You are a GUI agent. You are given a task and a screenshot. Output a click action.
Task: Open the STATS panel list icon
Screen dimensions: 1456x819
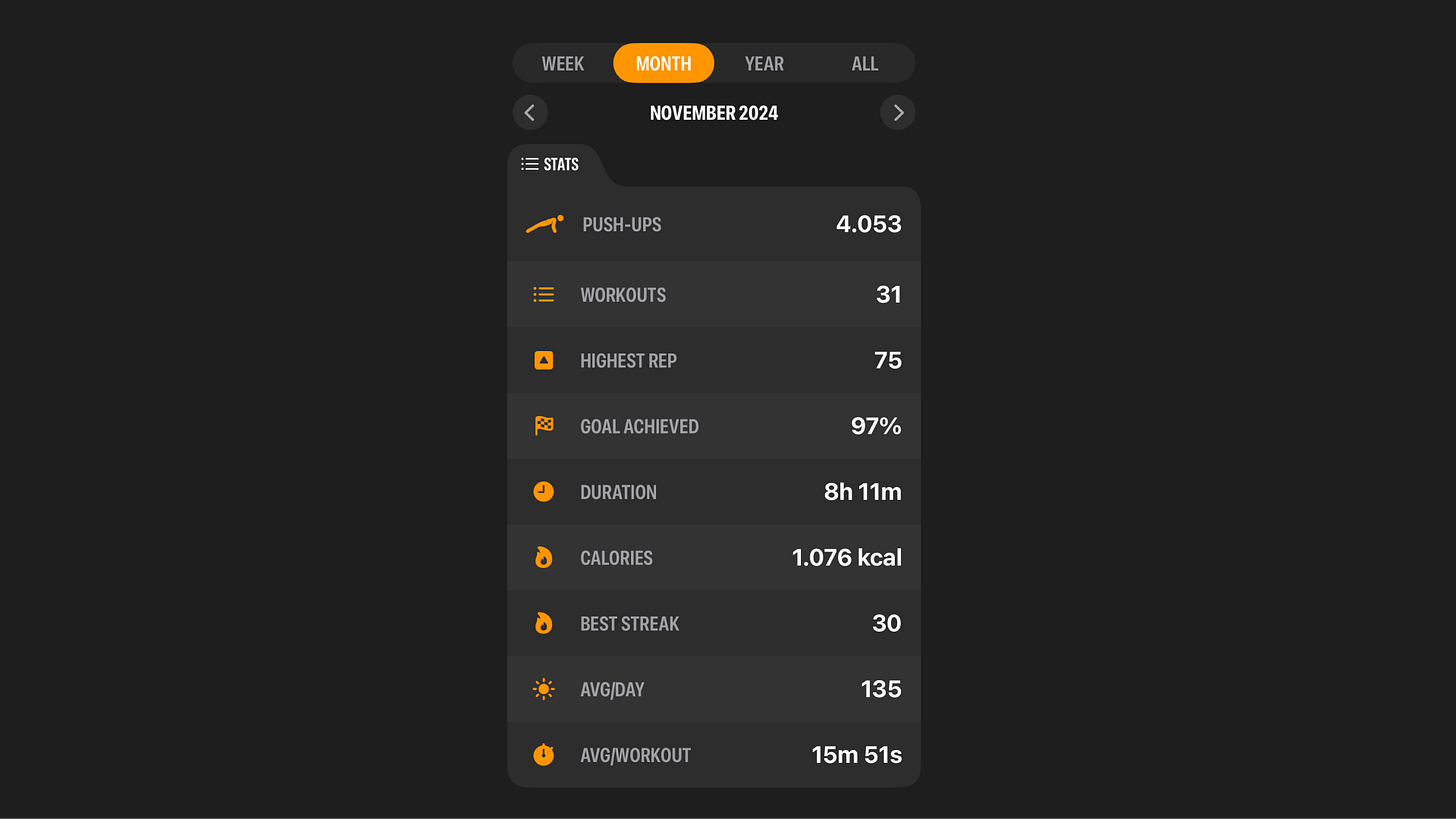tap(529, 164)
